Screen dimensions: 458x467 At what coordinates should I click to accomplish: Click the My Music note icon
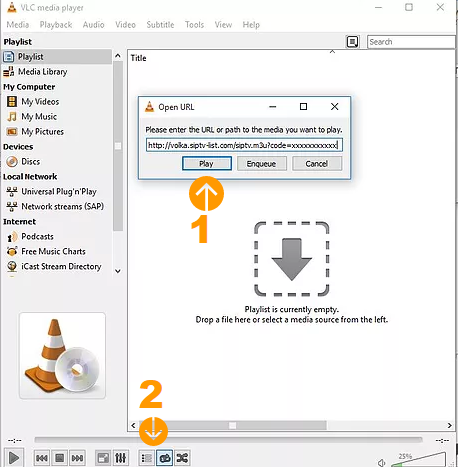(12, 117)
